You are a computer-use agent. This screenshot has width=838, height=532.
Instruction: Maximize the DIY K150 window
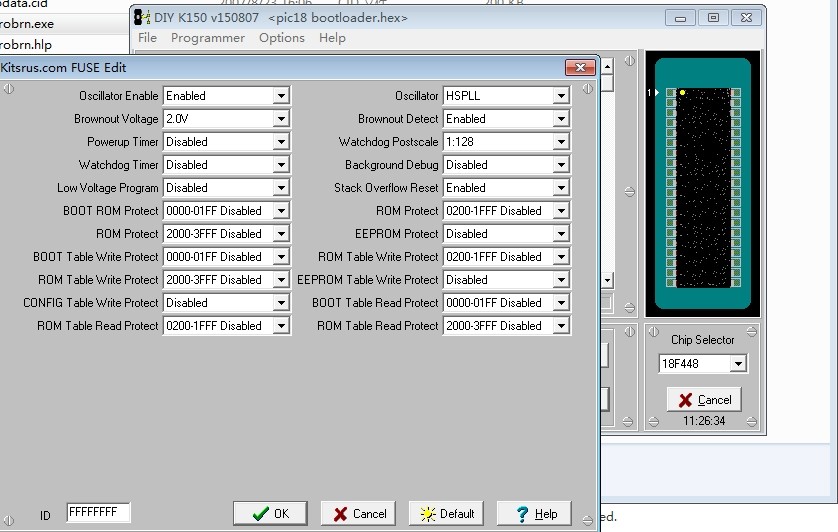(713, 18)
